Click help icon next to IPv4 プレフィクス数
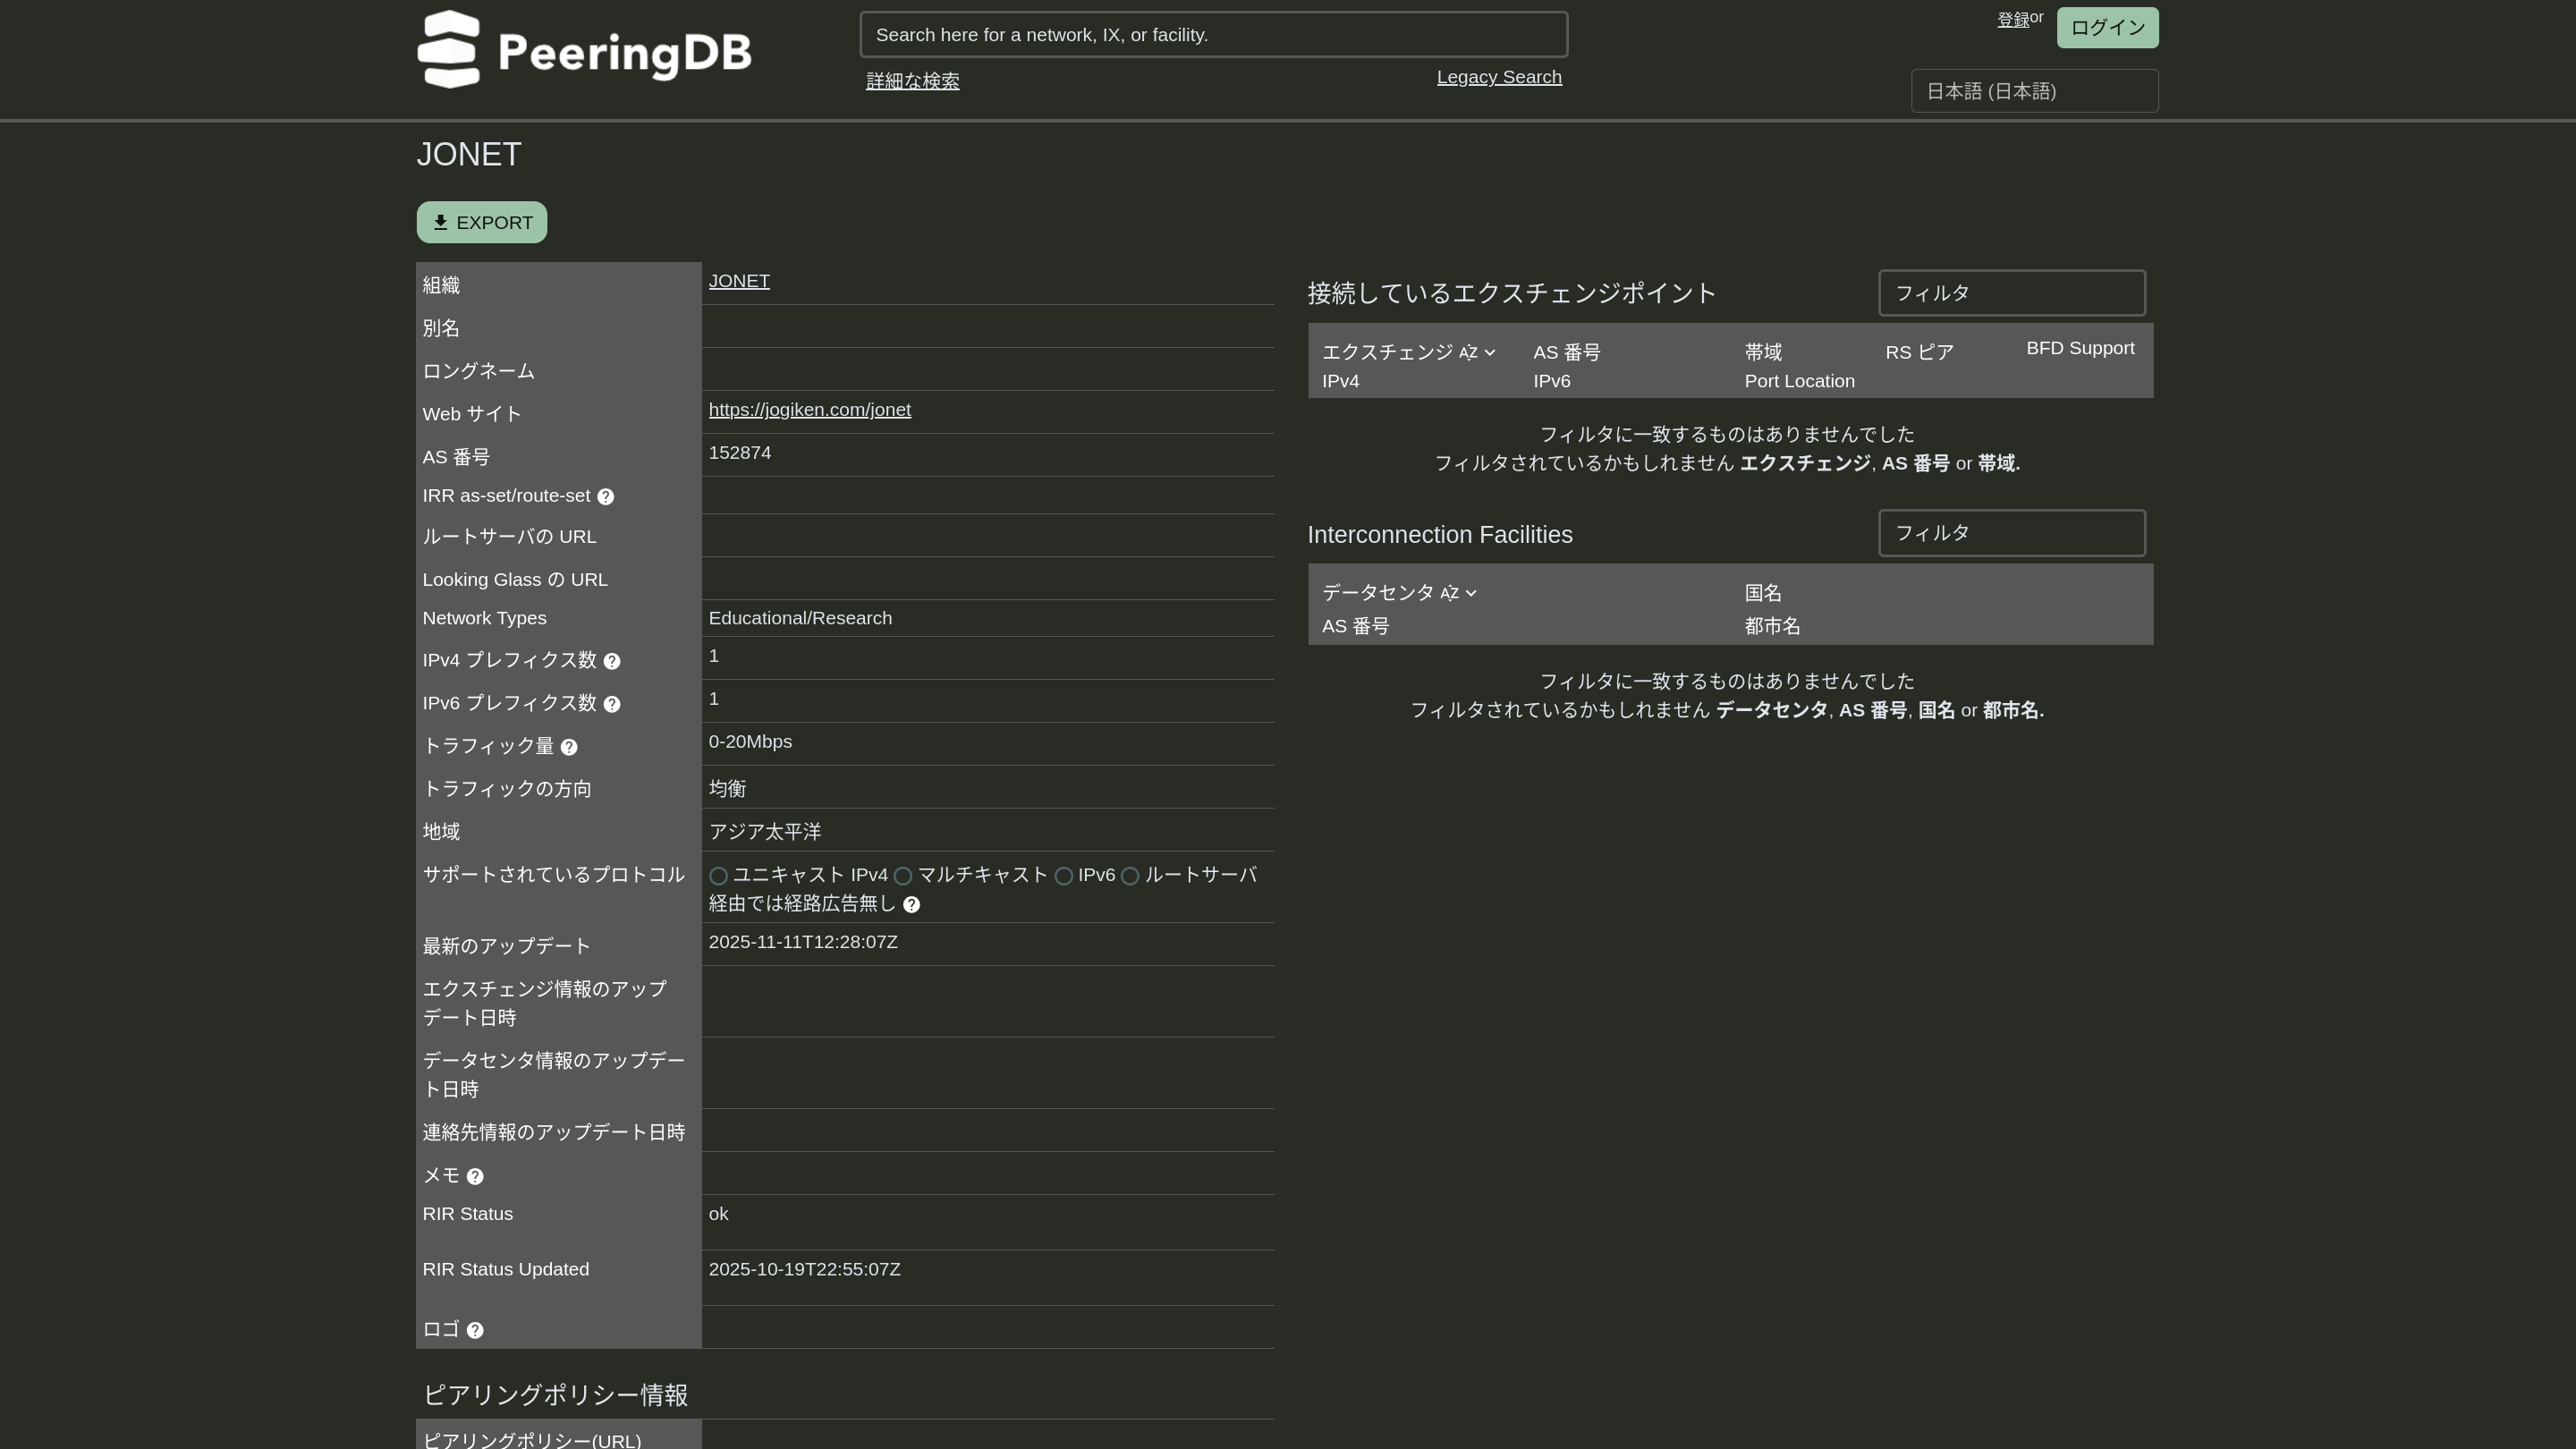2576x1449 pixels. [x=612, y=661]
